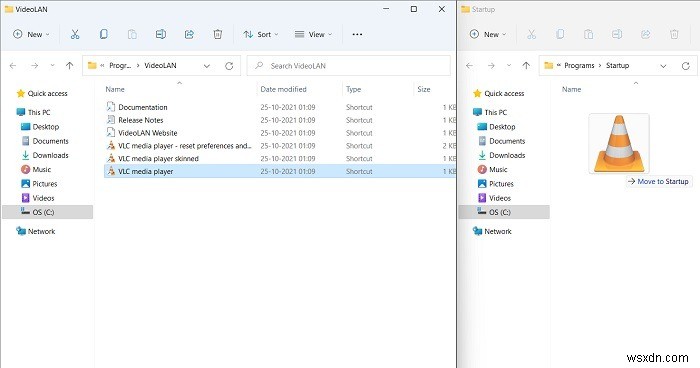The image size is (700, 368).
Task: Sort by Type column header
Action: [354, 89]
